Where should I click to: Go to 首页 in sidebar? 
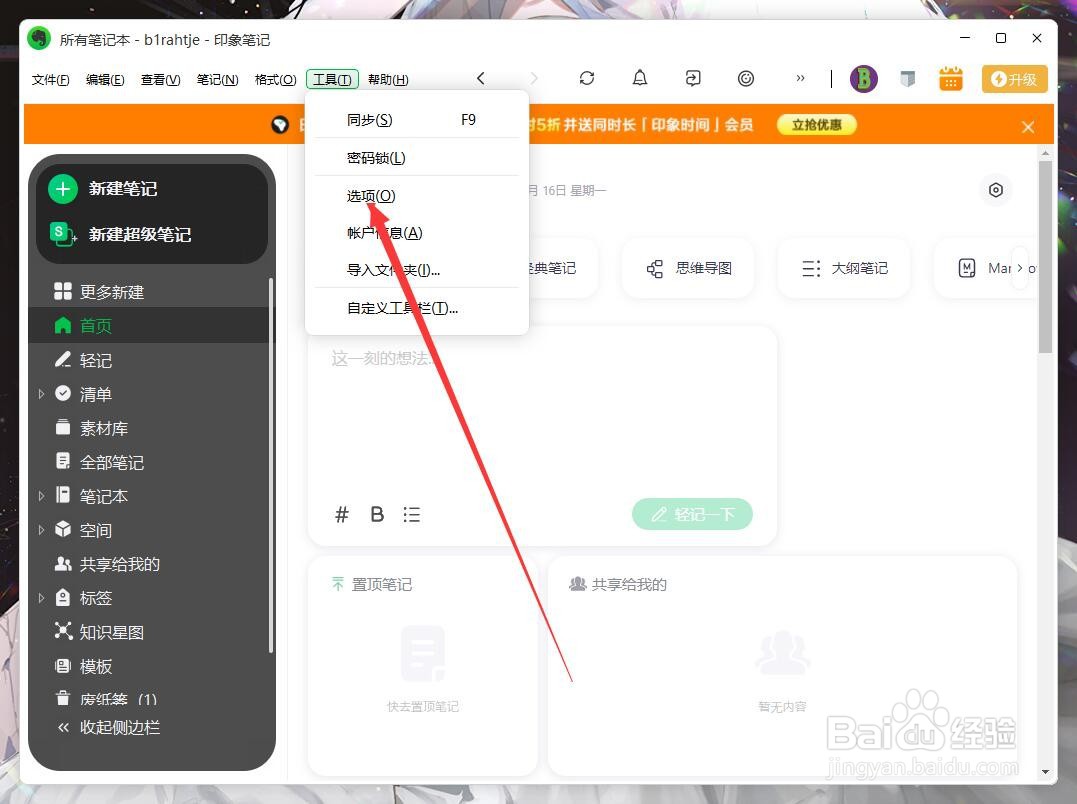[150, 325]
